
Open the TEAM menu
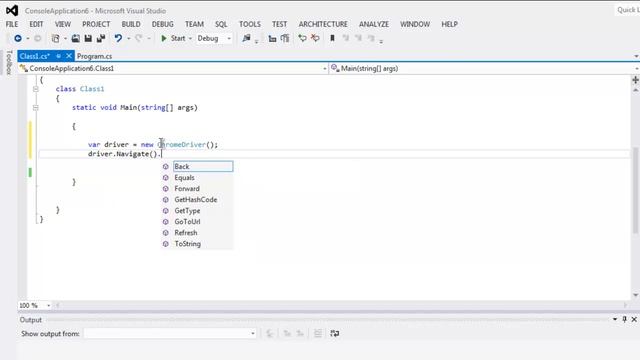(x=194, y=24)
